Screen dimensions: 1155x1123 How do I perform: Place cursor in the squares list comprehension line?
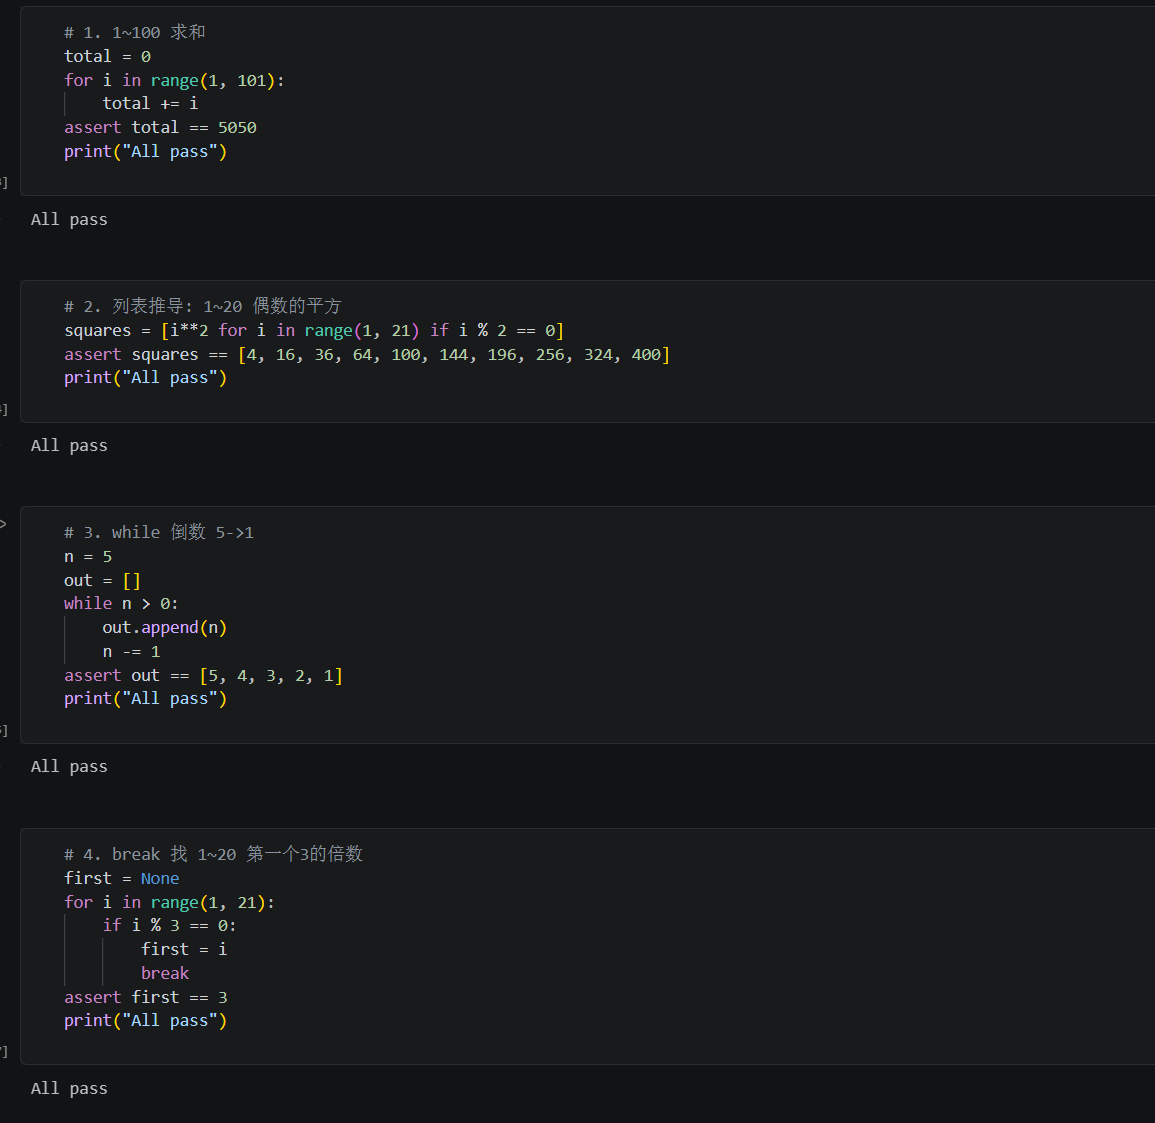314,331
